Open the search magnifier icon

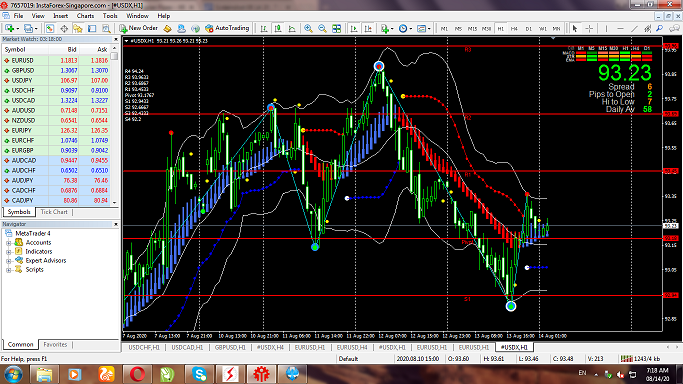[660, 28]
